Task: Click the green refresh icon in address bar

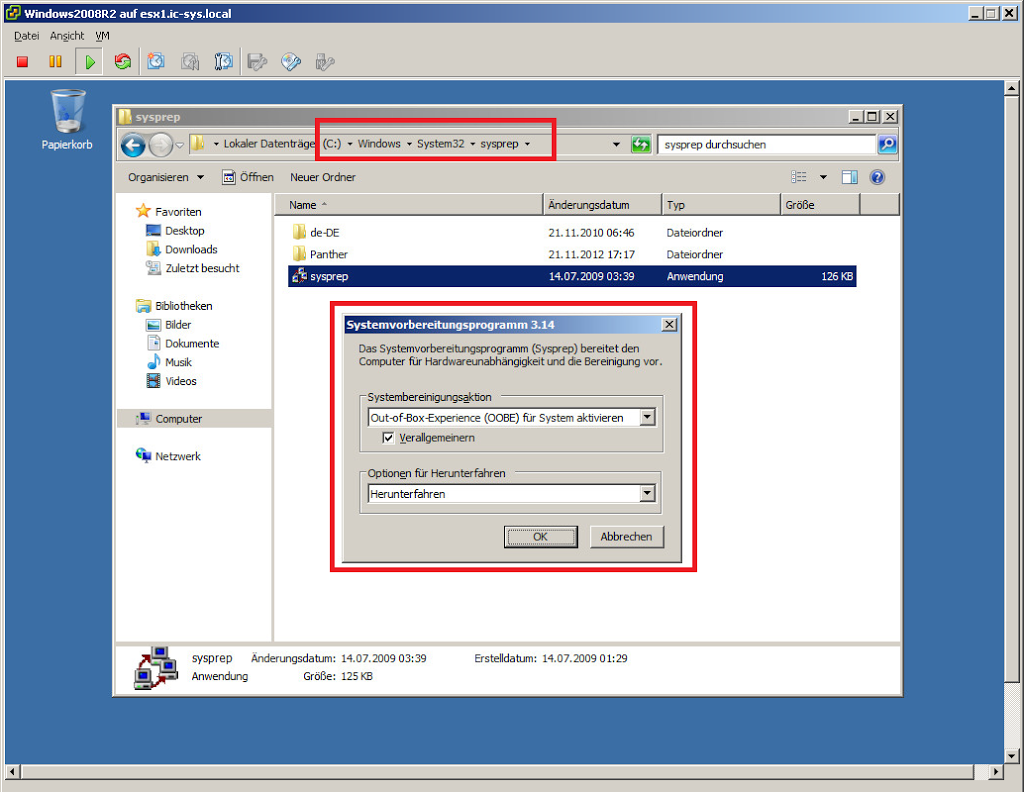Action: click(641, 145)
